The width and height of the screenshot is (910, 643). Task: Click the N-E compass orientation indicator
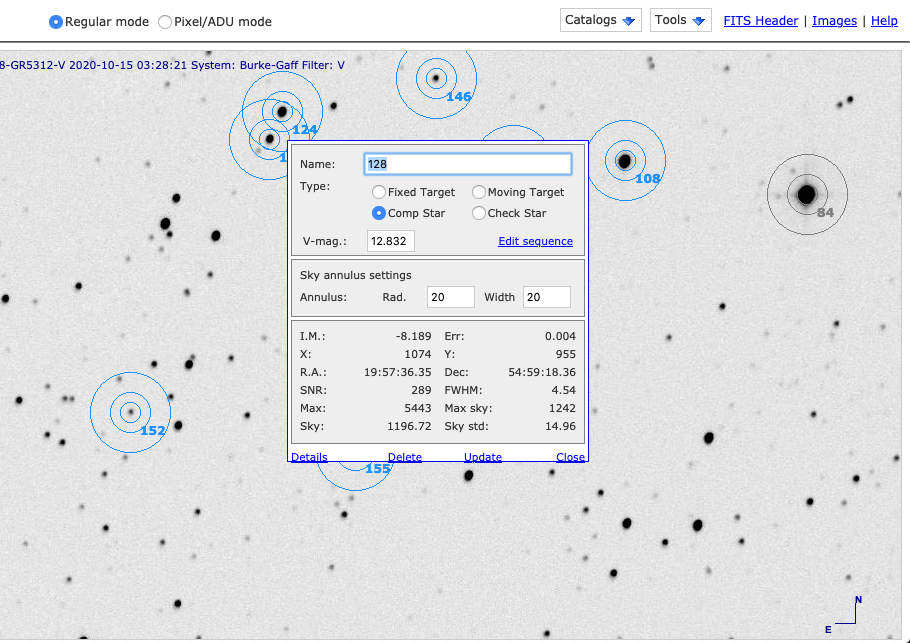(x=845, y=614)
